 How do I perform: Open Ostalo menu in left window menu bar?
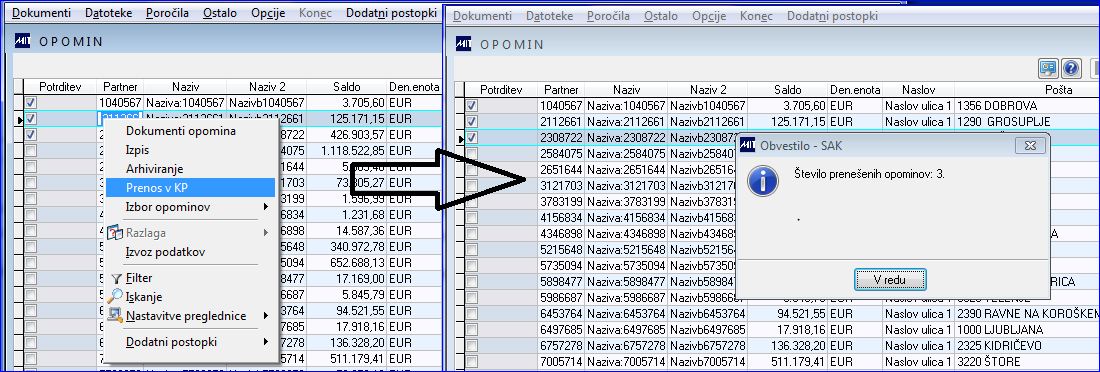pos(220,13)
